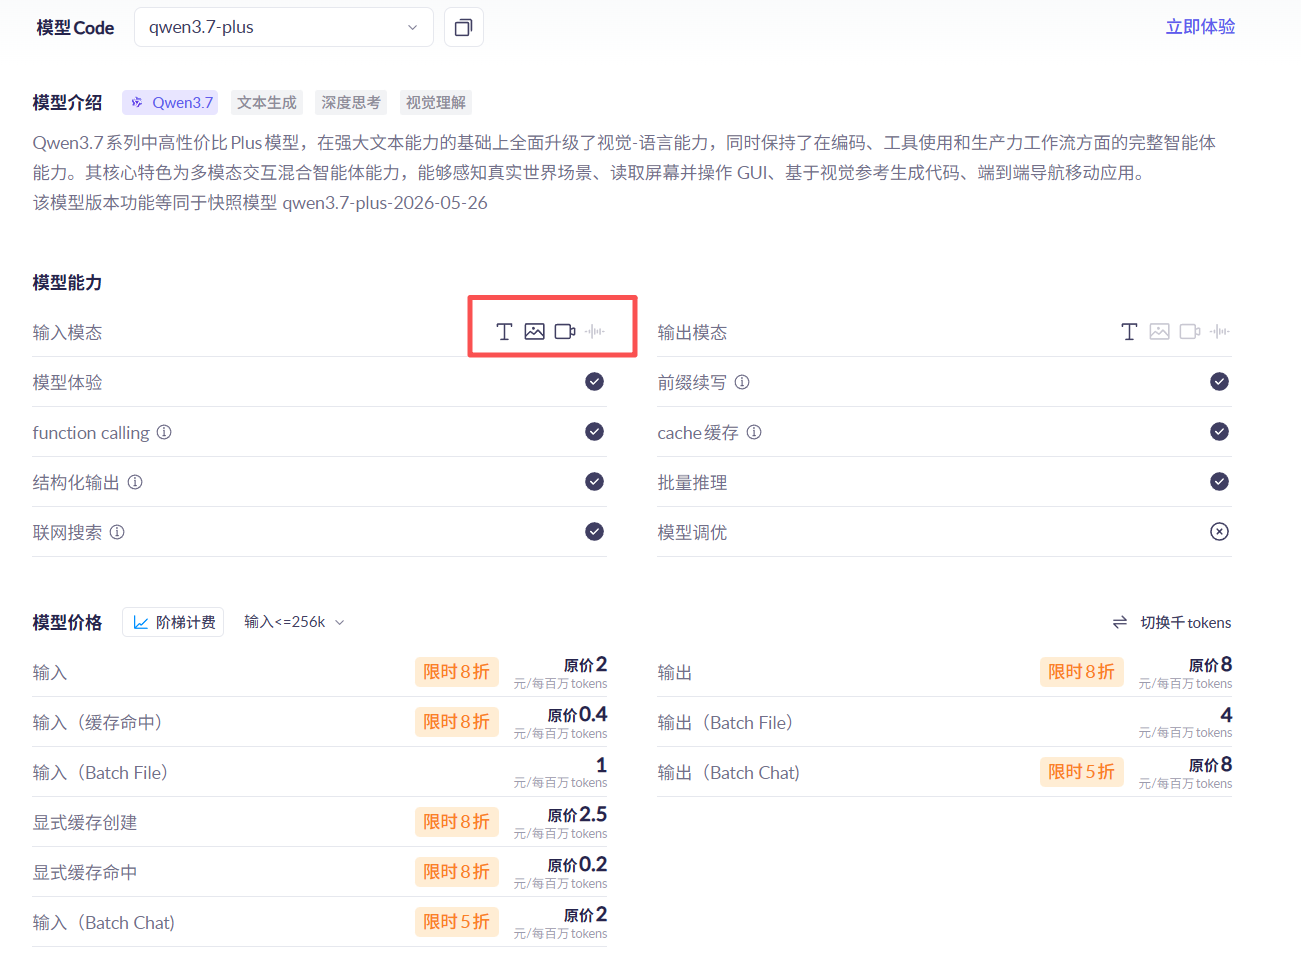The height and width of the screenshot is (970, 1301).
Task: Click the 限时5折 badge for 输入（Batch Chat）
Action: 457,922
